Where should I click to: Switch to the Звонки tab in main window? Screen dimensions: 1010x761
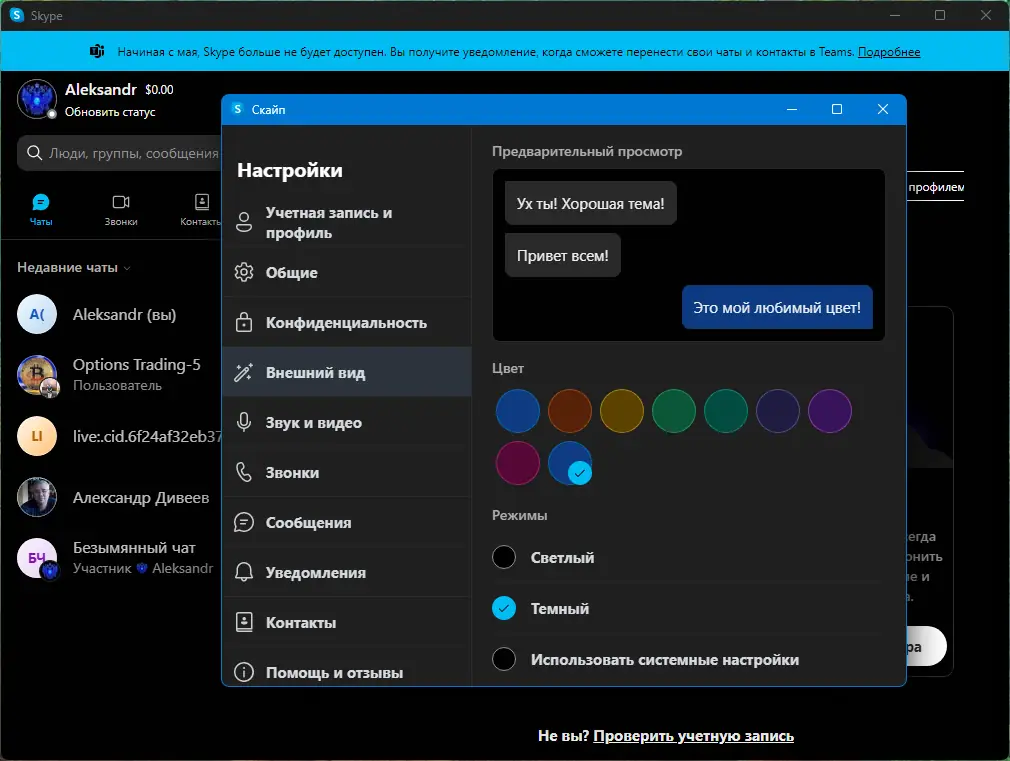(121, 210)
